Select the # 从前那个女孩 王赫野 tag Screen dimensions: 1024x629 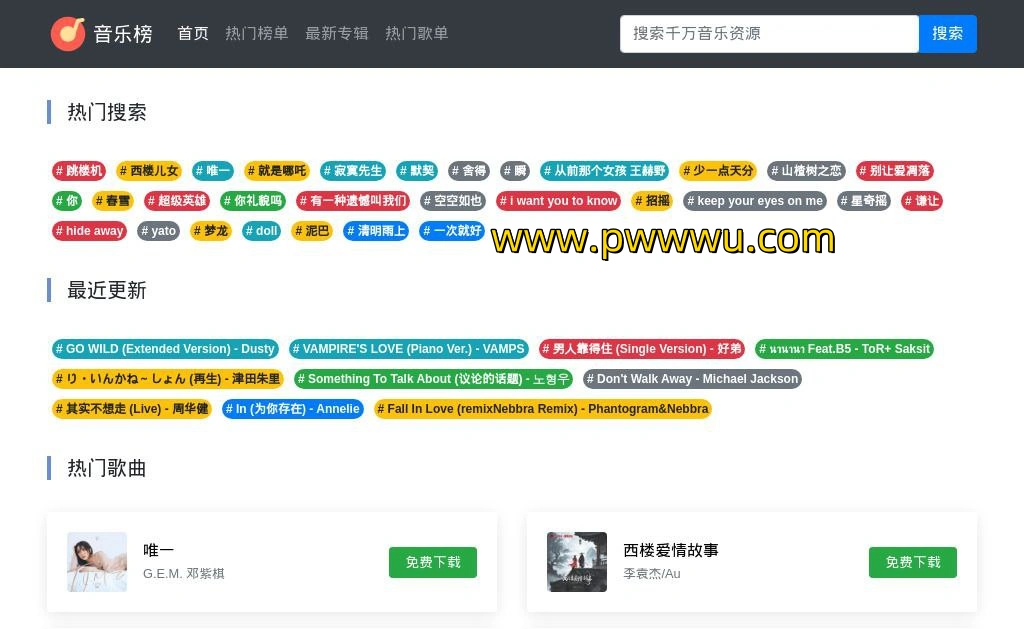click(604, 170)
